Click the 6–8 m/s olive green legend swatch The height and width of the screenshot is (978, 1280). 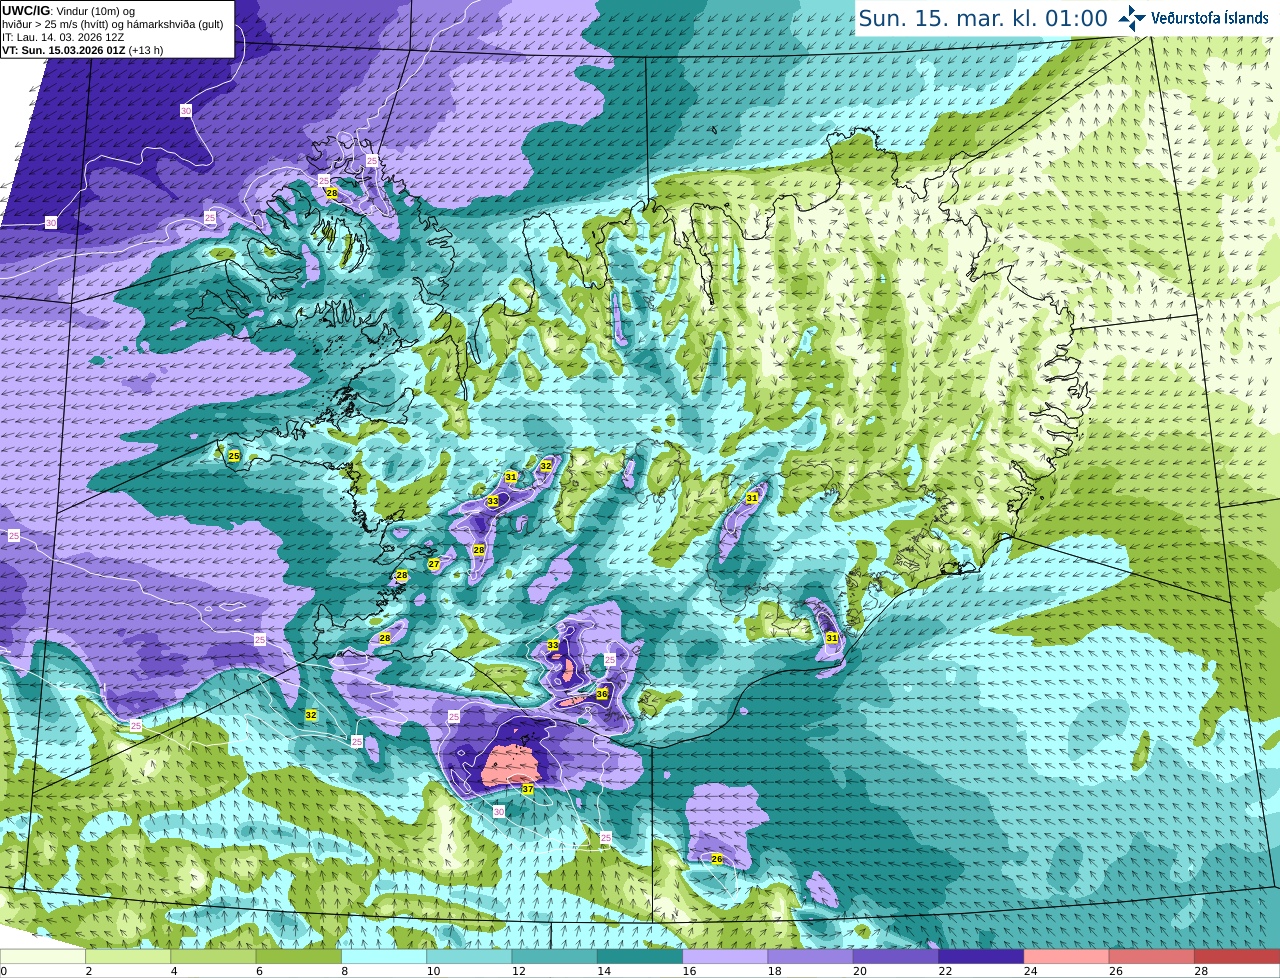click(299, 956)
